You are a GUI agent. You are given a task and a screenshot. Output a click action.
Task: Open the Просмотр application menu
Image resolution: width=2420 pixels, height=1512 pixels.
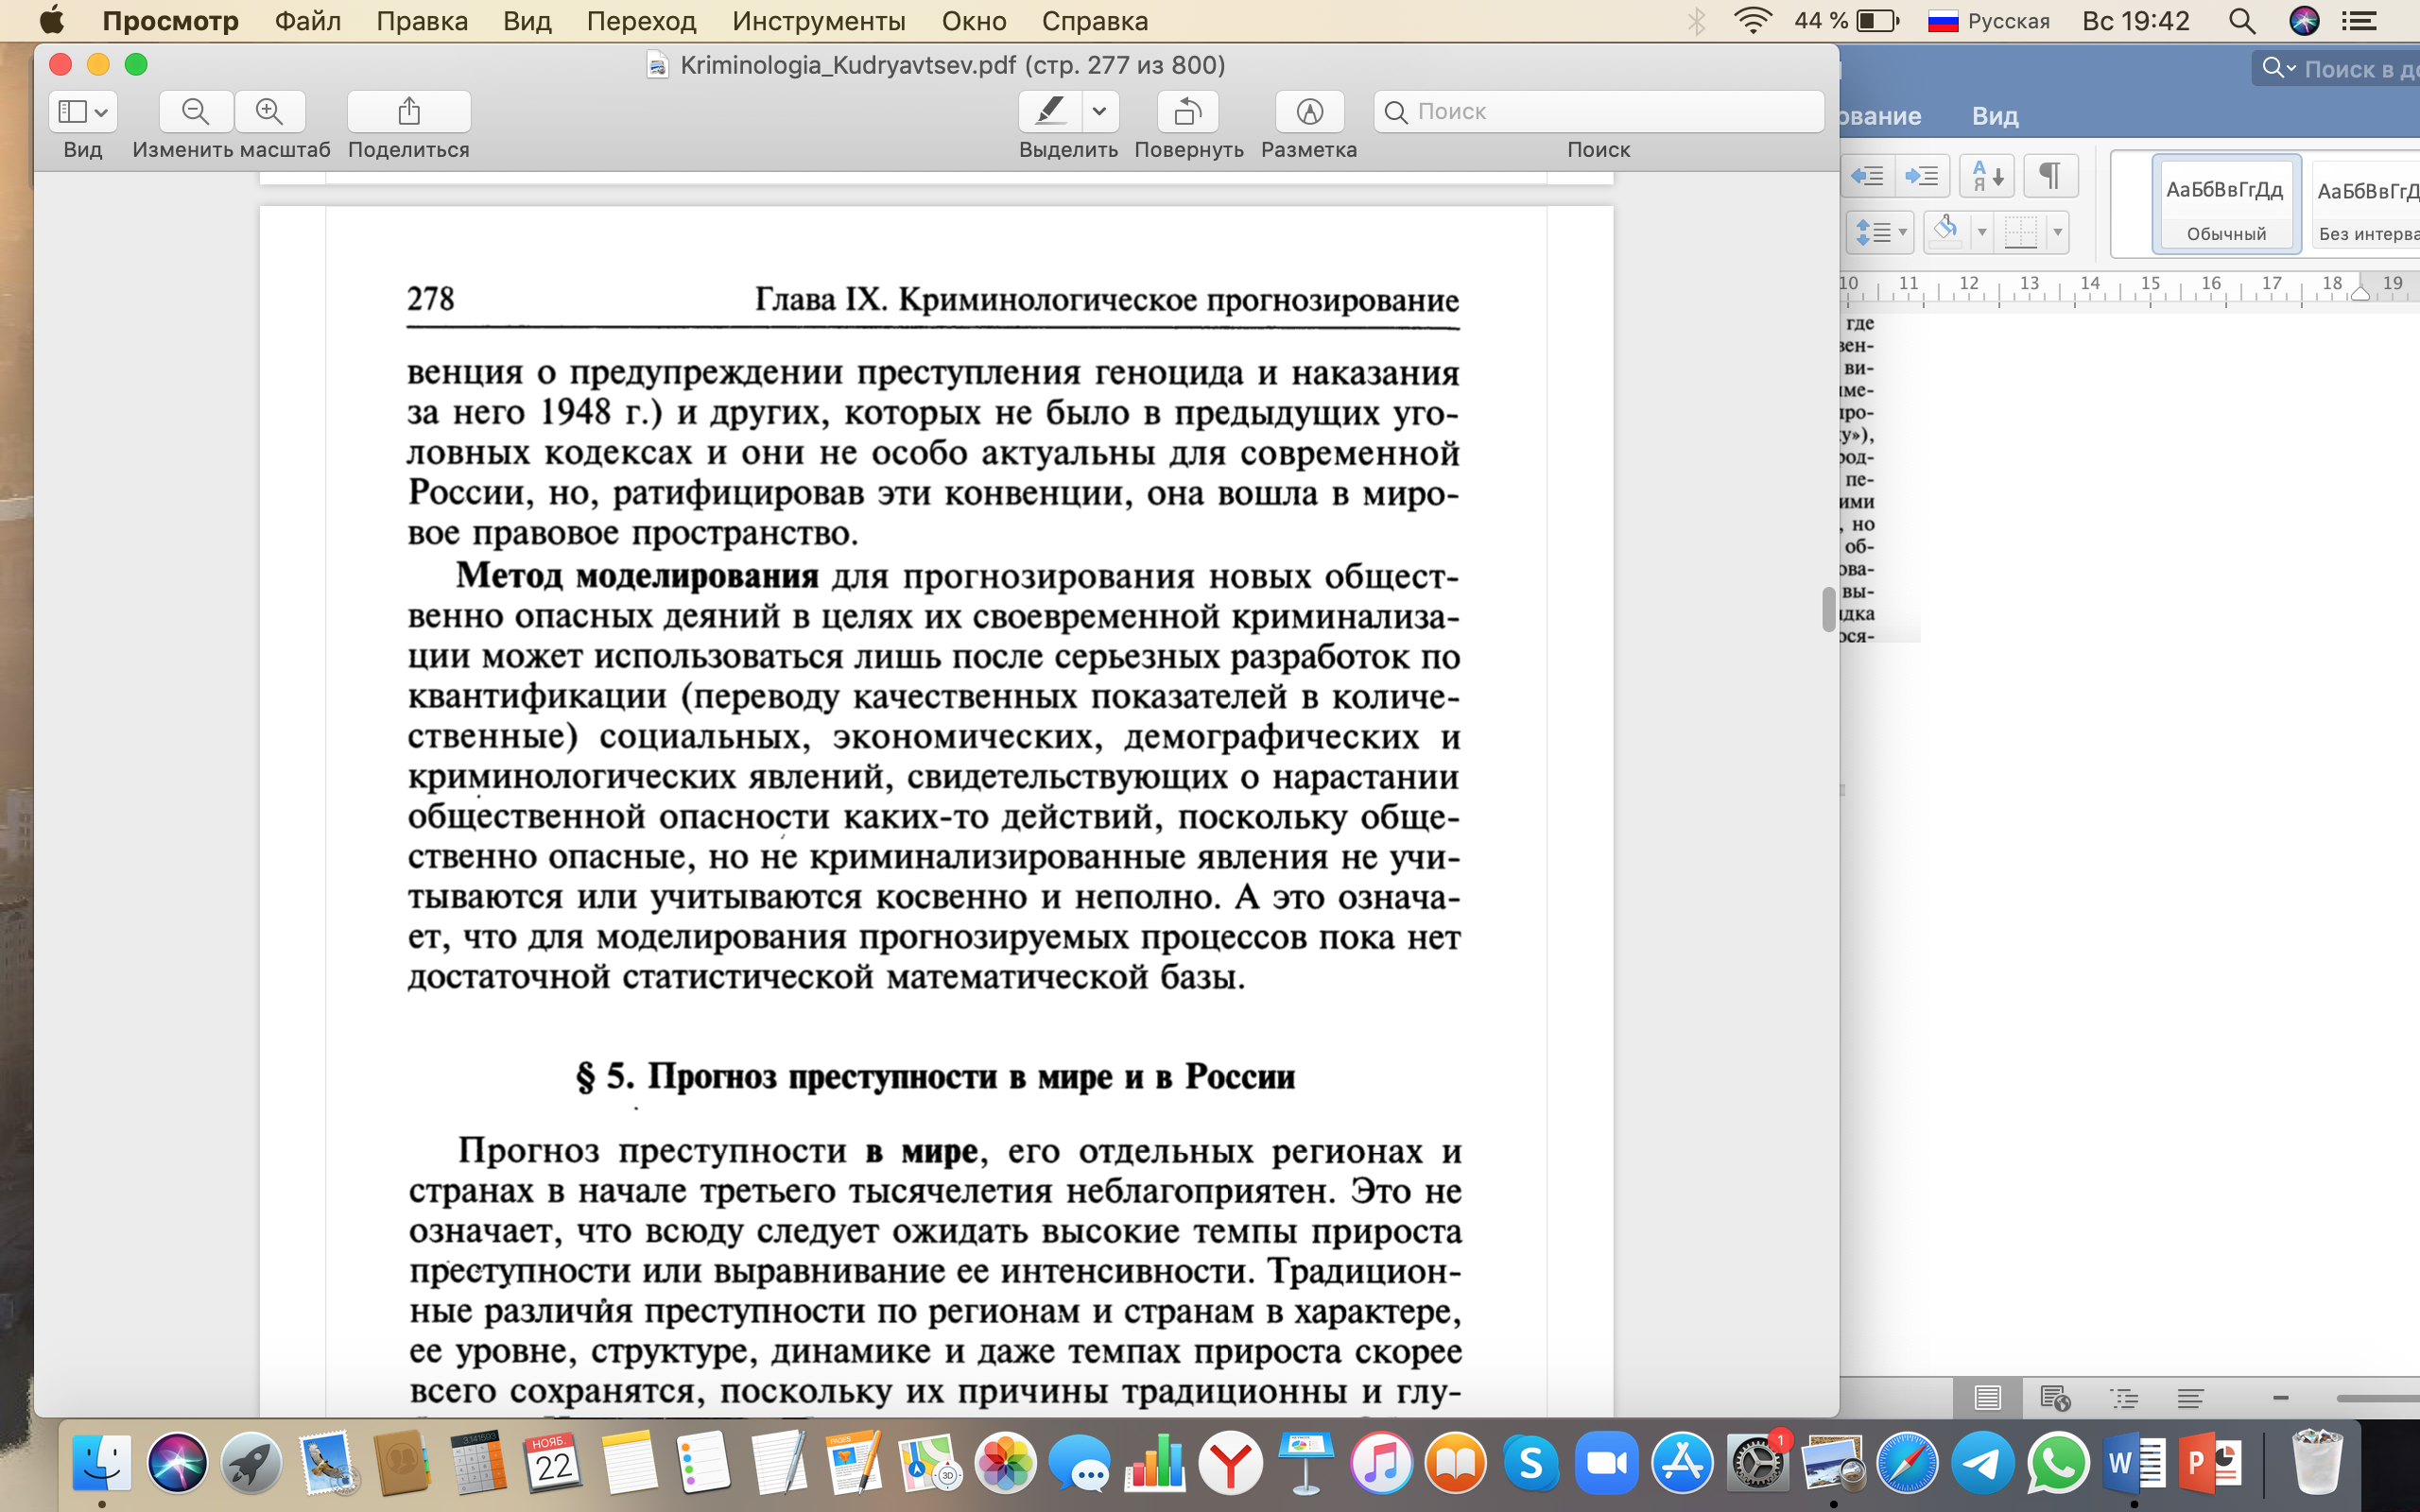pos(171,21)
